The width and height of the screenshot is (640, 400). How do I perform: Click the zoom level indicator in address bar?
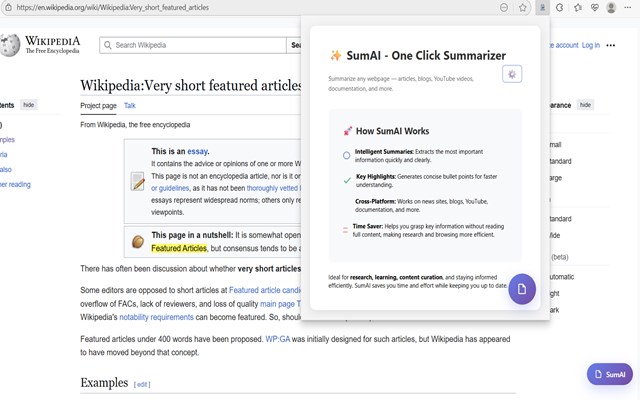(x=504, y=7)
